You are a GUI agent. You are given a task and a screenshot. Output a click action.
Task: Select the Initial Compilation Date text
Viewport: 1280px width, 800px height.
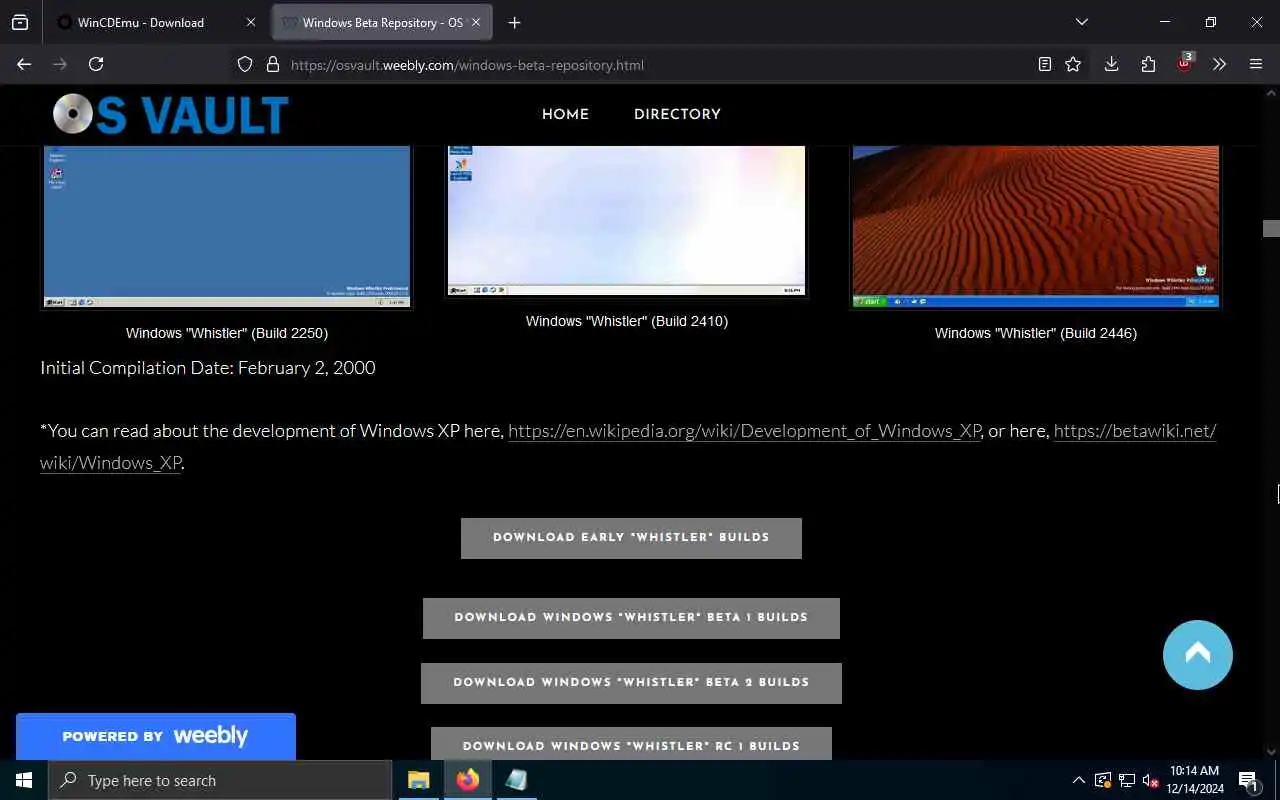[x=208, y=368]
